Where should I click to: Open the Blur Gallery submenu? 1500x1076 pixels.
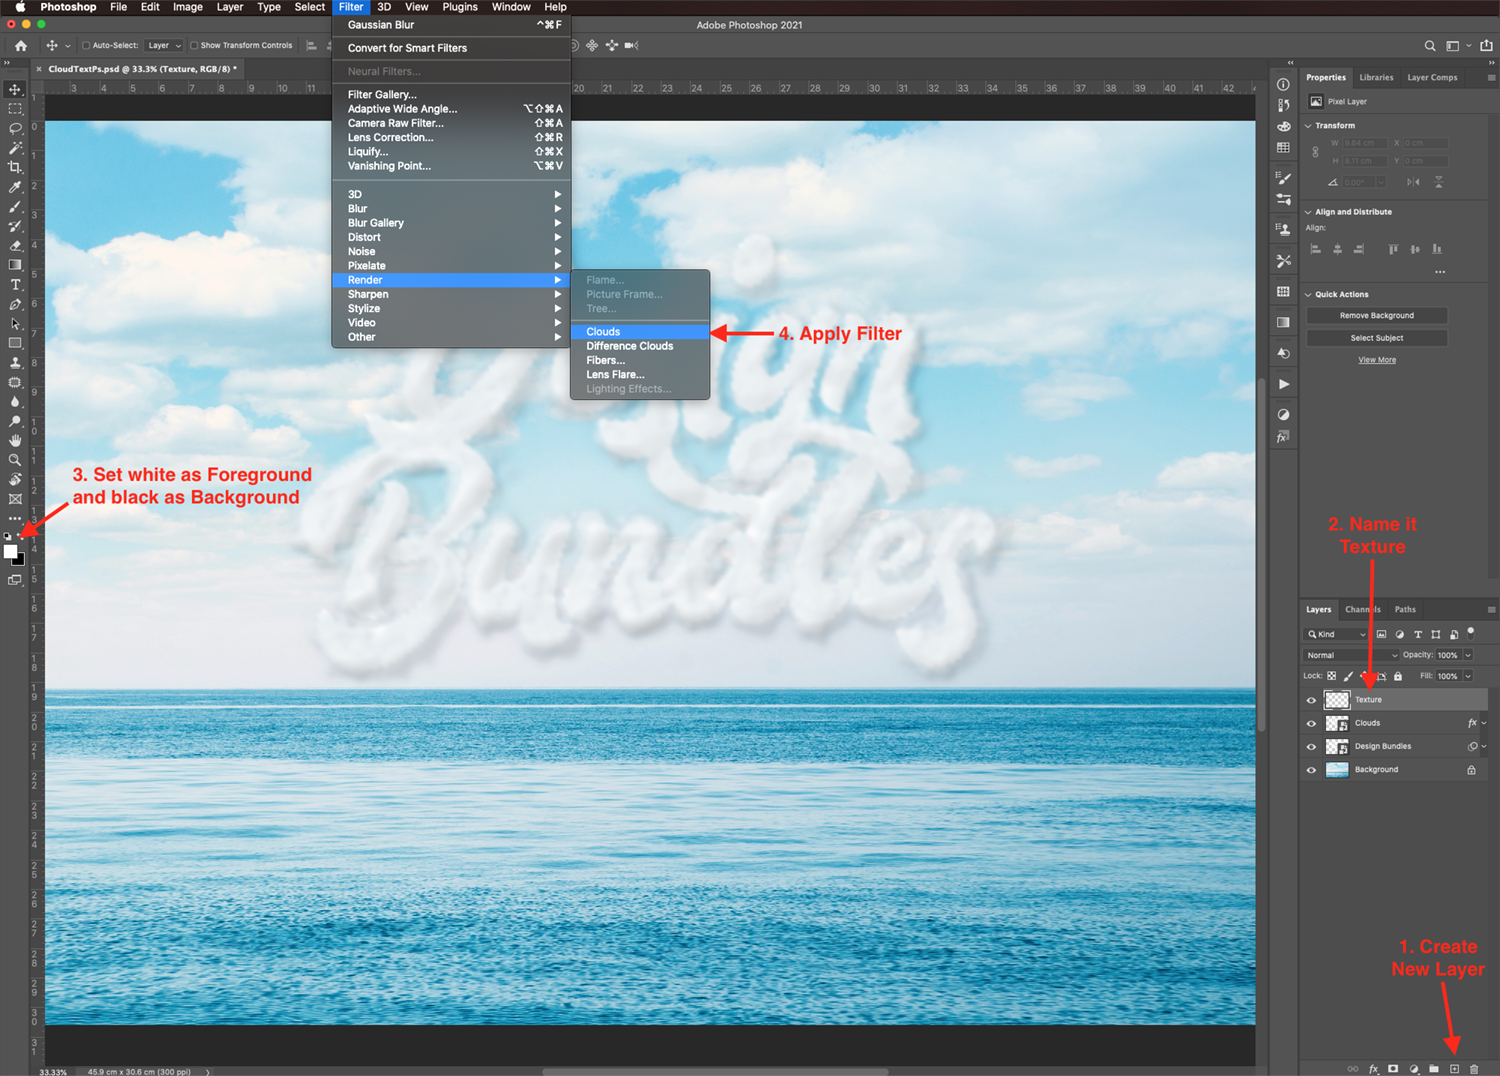tap(451, 223)
